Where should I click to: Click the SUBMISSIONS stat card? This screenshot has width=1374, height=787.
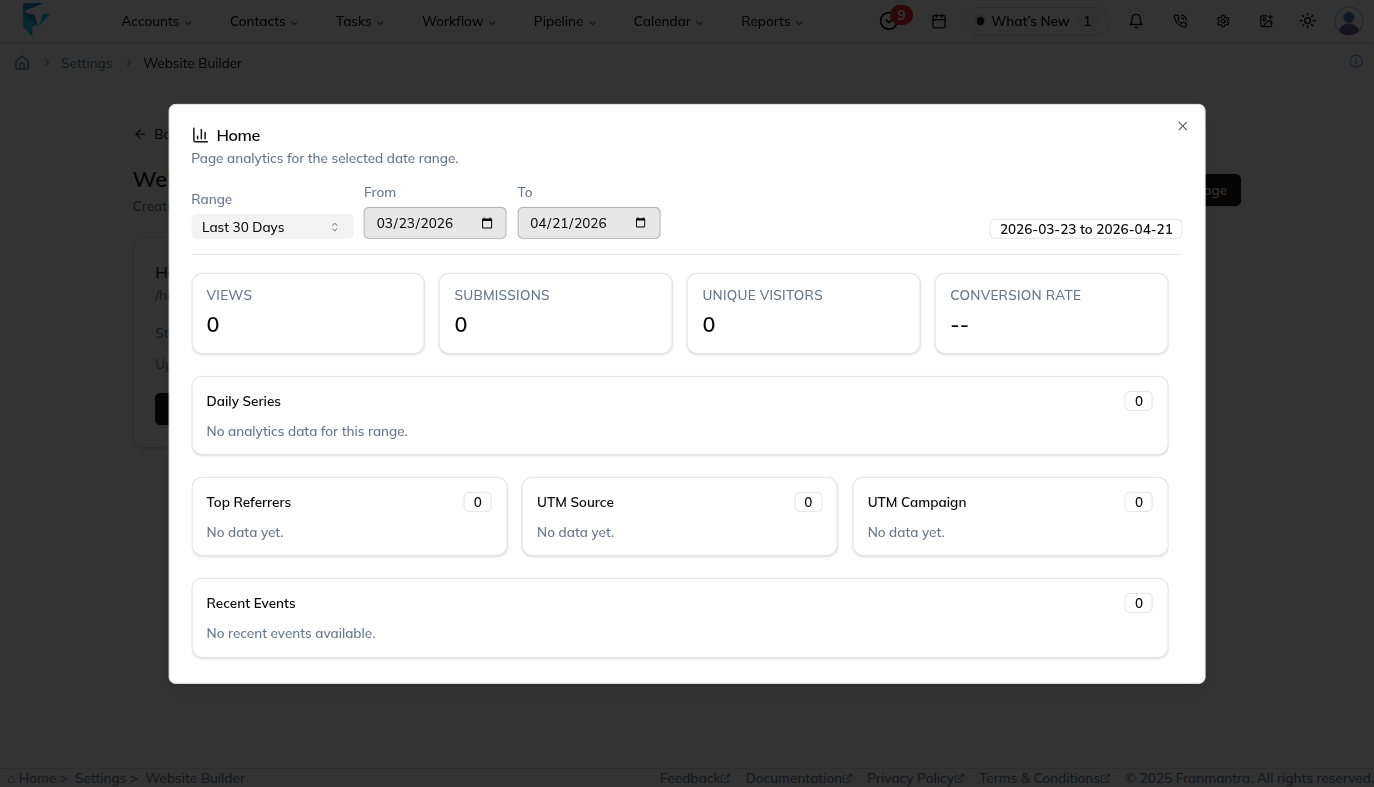tap(556, 313)
